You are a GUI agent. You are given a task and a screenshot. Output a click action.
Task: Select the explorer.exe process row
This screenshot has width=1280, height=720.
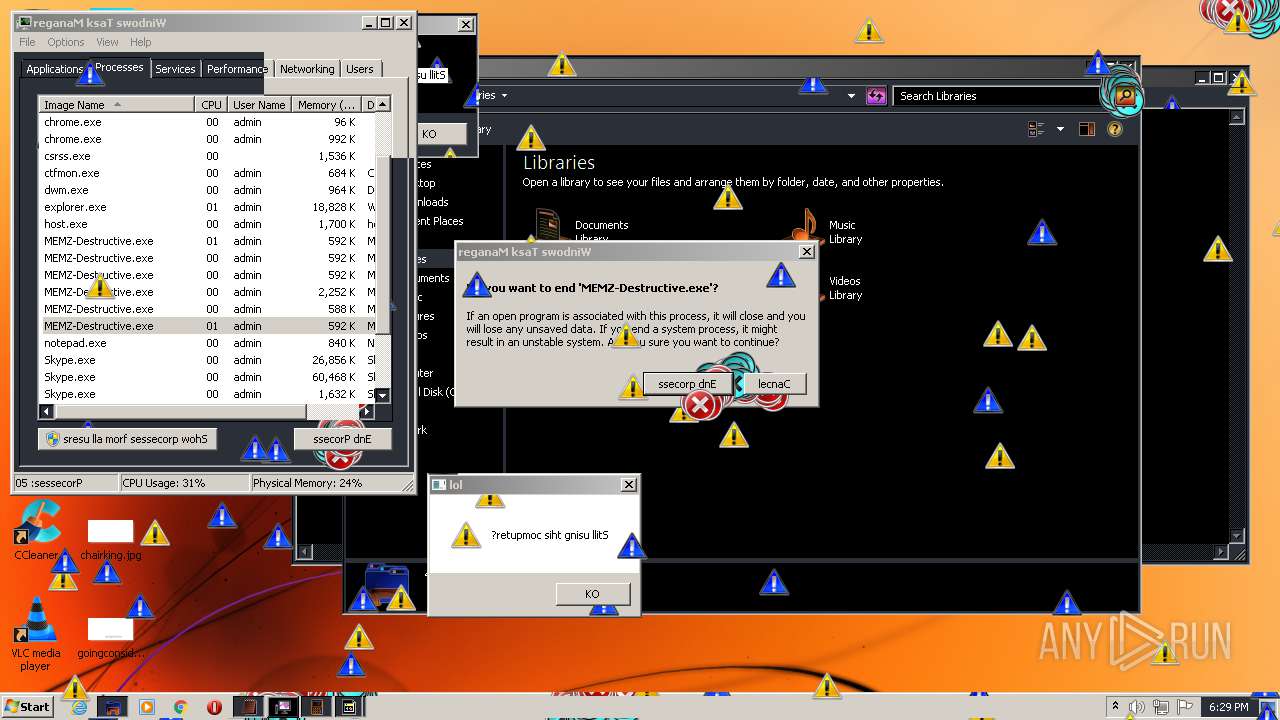[x=207, y=207]
